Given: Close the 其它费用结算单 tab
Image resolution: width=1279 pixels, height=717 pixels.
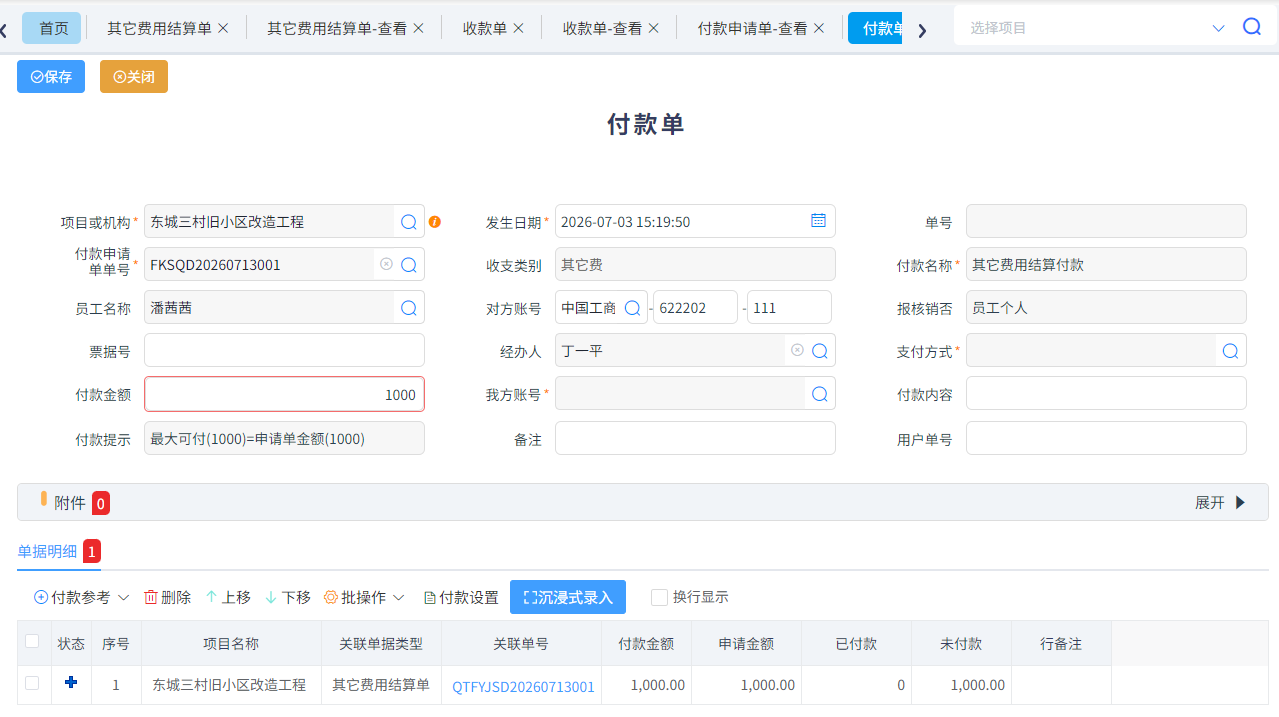Looking at the screenshot, I should pyautogui.click(x=223, y=29).
